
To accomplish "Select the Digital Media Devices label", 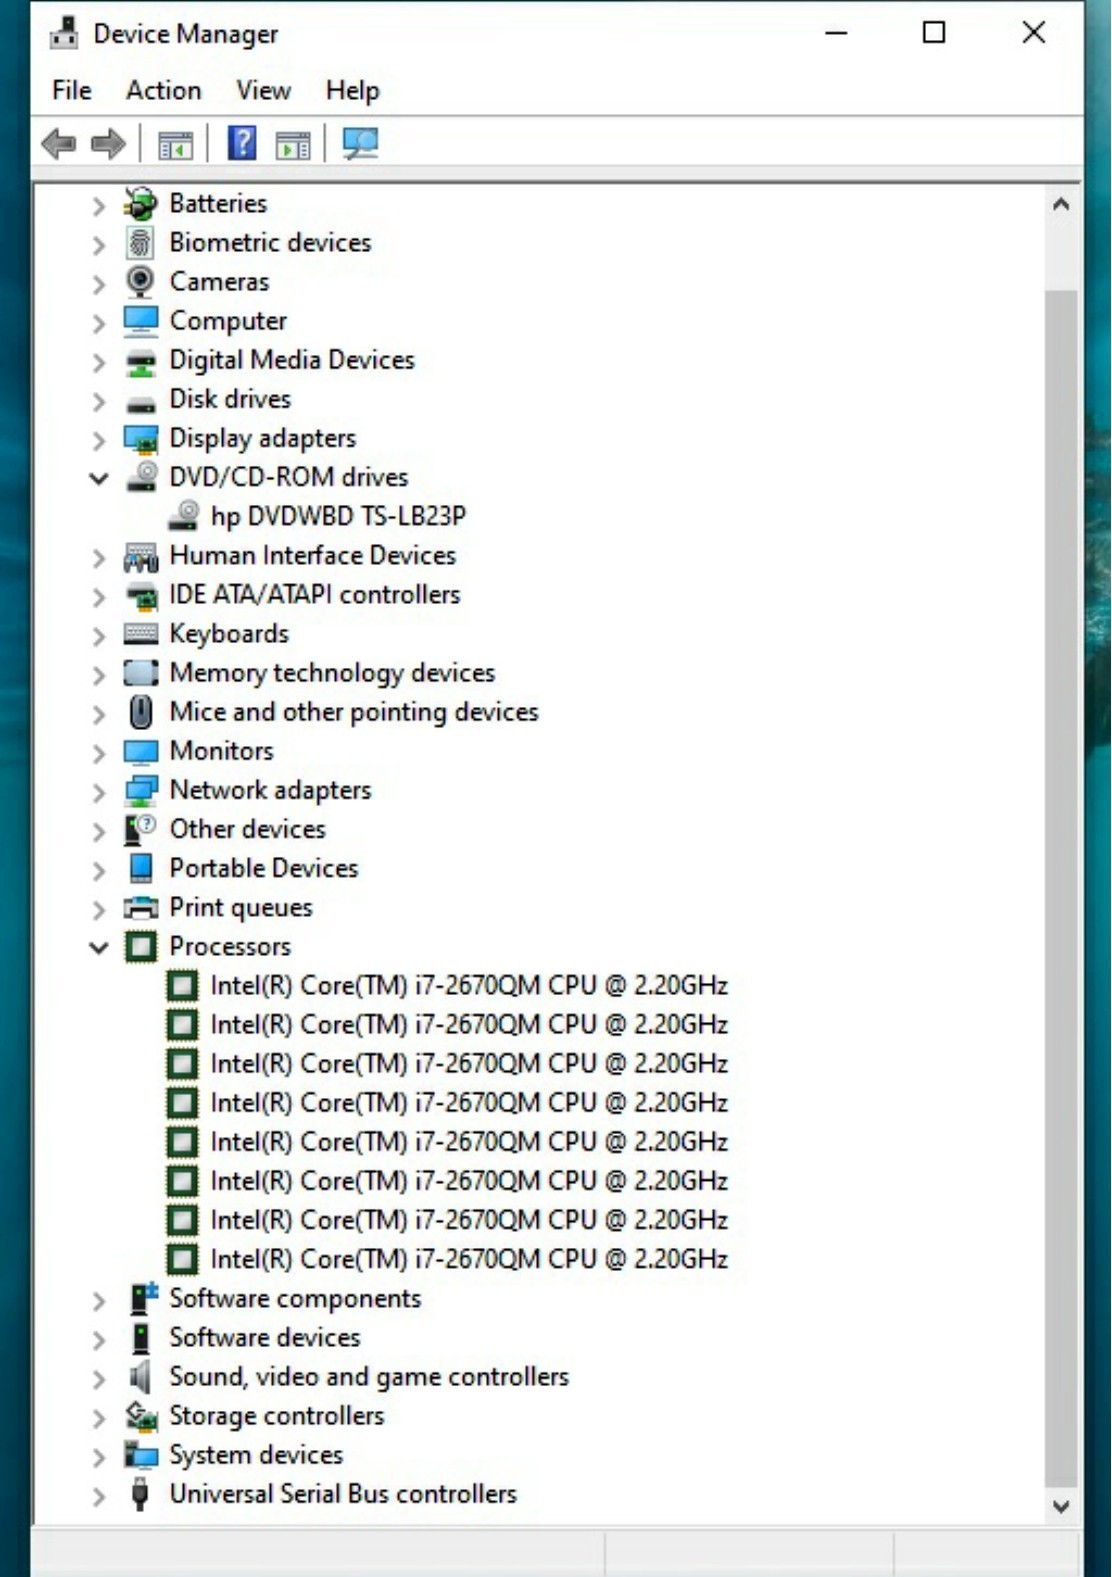I will click(292, 360).
